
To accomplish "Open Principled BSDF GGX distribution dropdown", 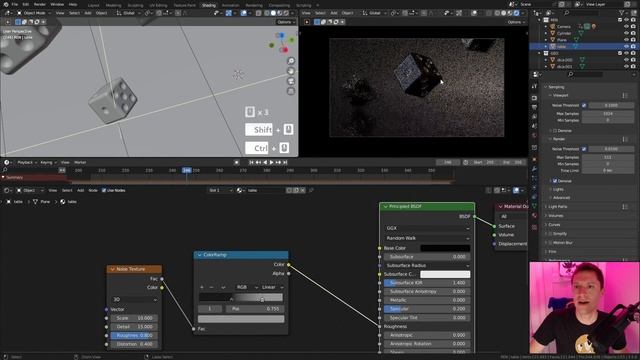I will 427,228.
